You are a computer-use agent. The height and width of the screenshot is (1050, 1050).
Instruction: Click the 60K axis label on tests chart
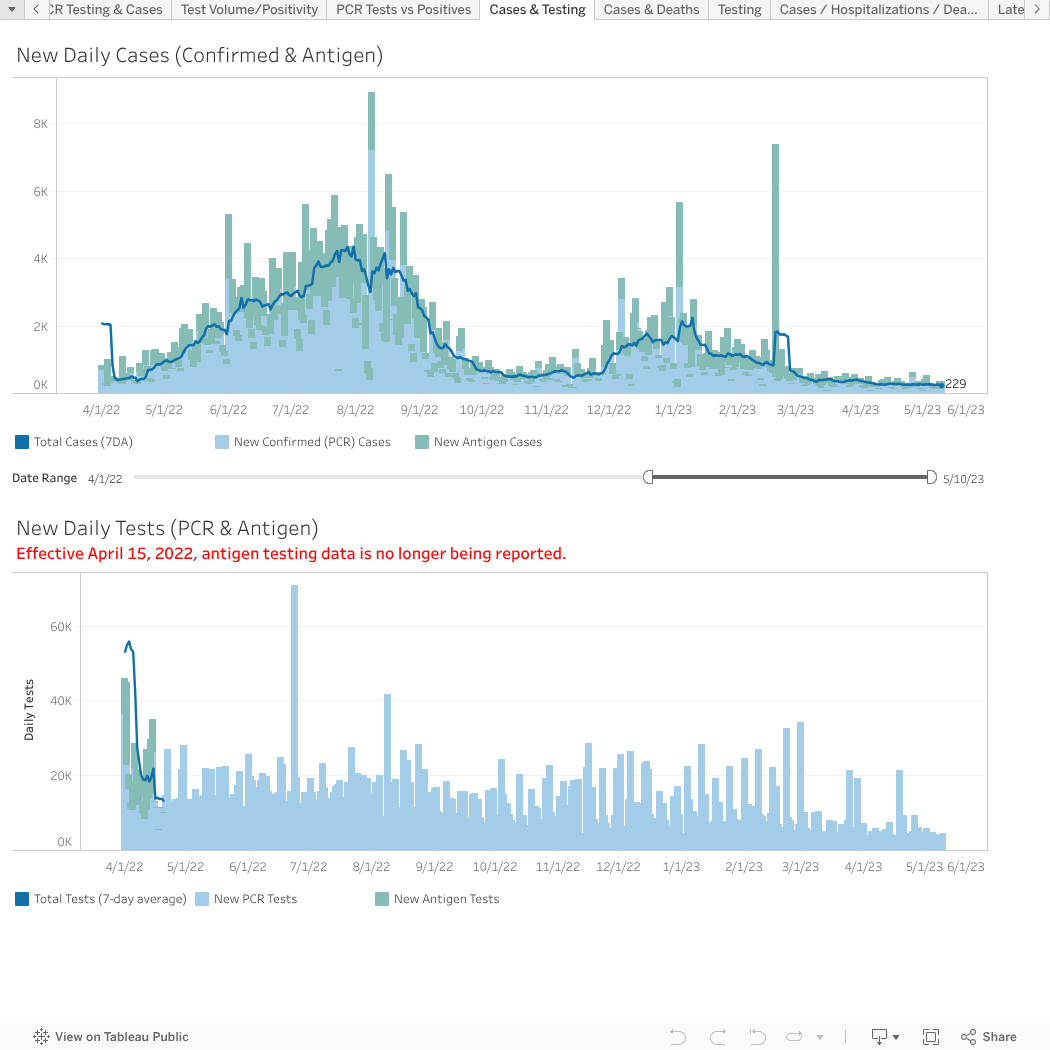(x=60, y=627)
